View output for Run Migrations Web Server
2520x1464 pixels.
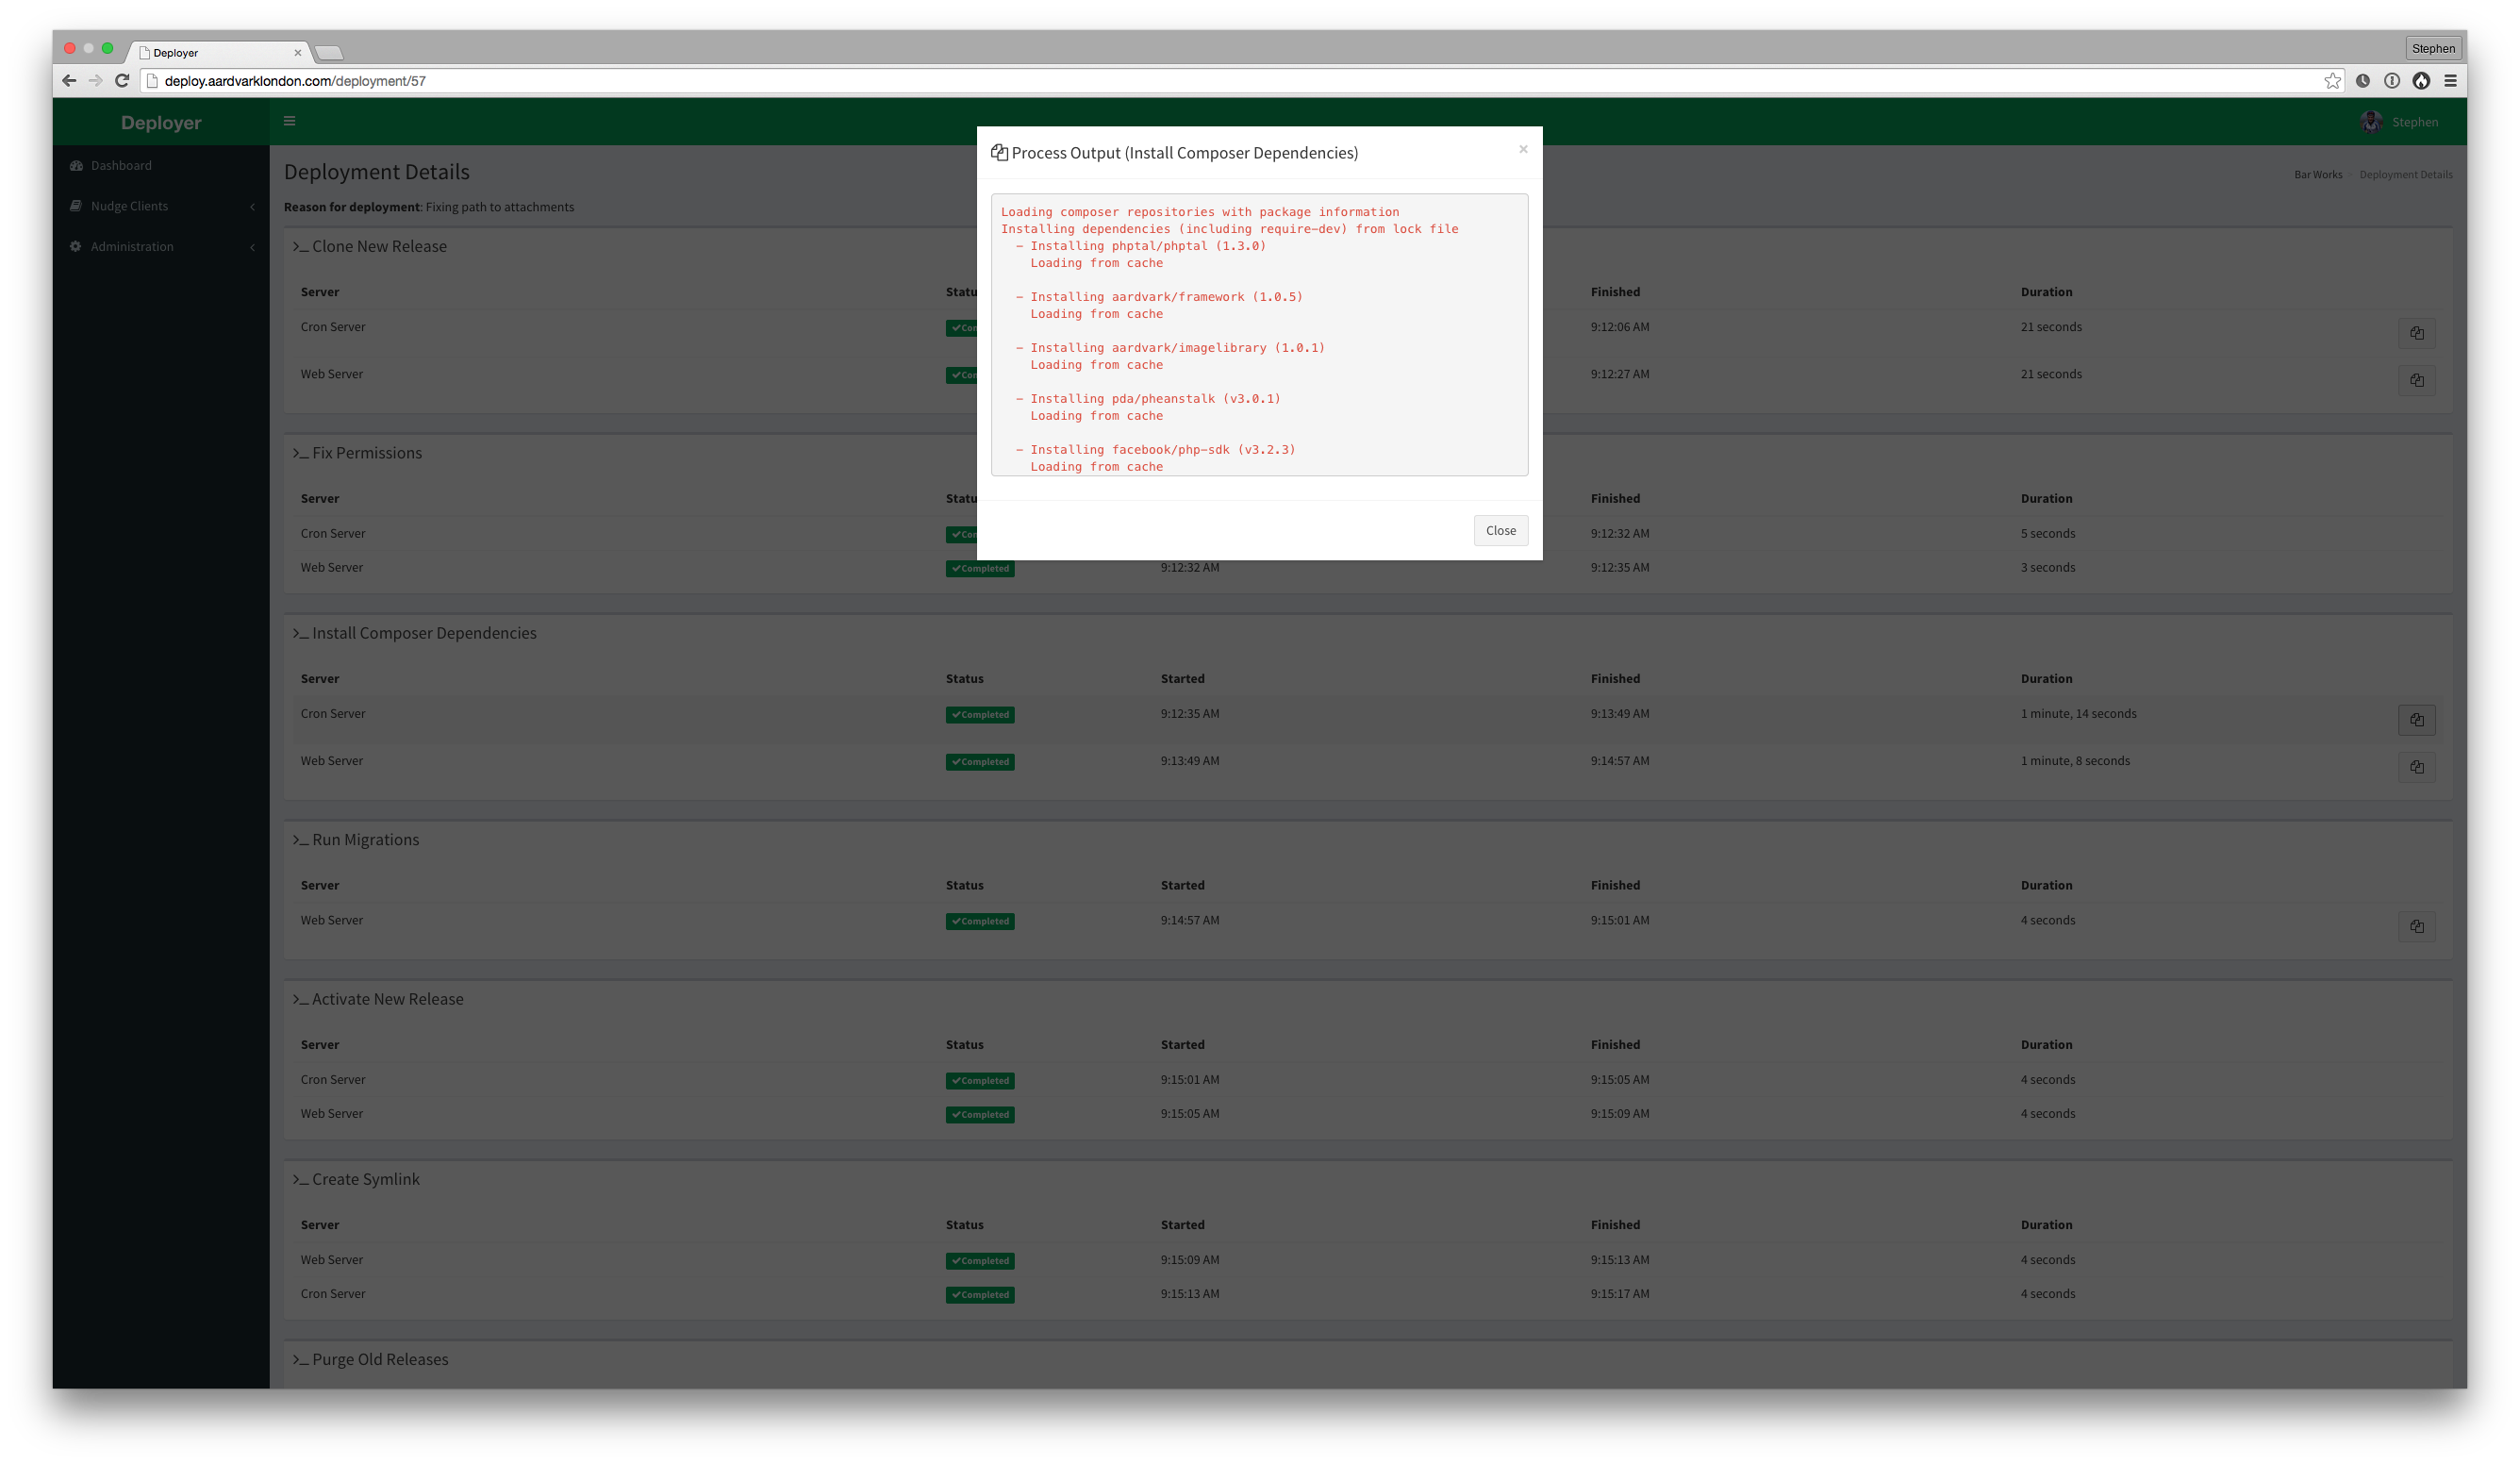2416,927
